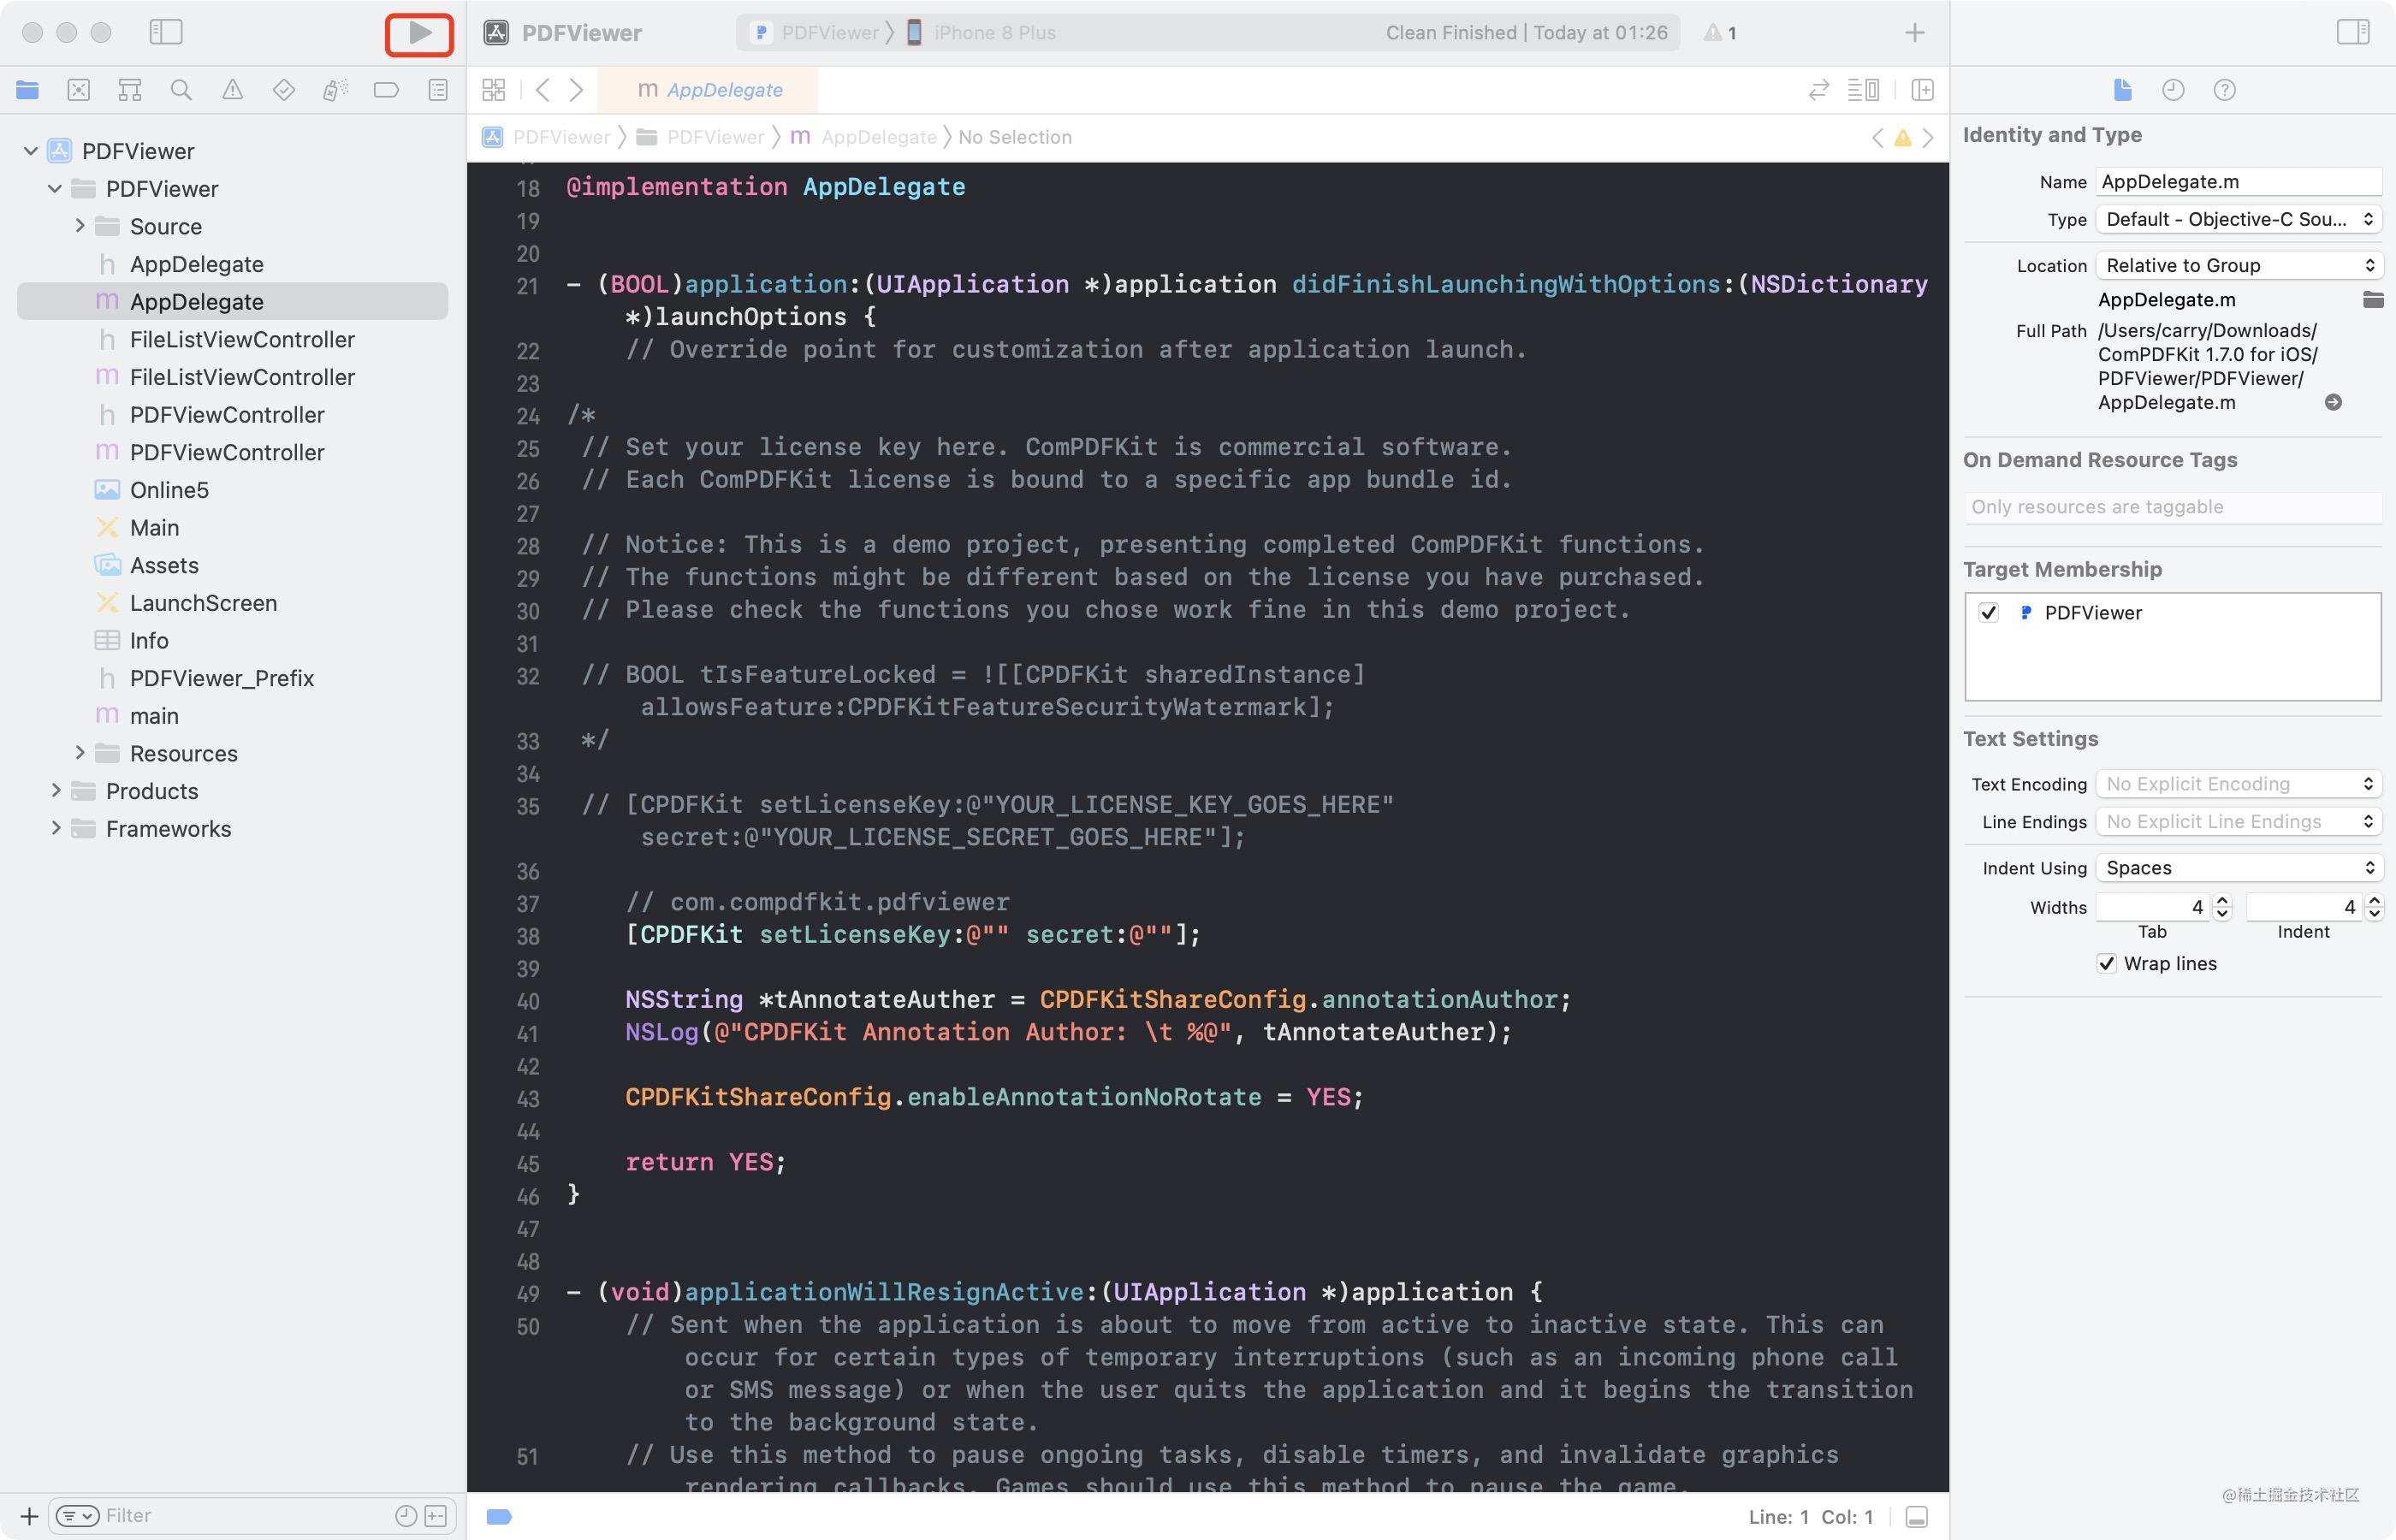Expand the Products folder
The image size is (2396, 1540).
tap(55, 791)
